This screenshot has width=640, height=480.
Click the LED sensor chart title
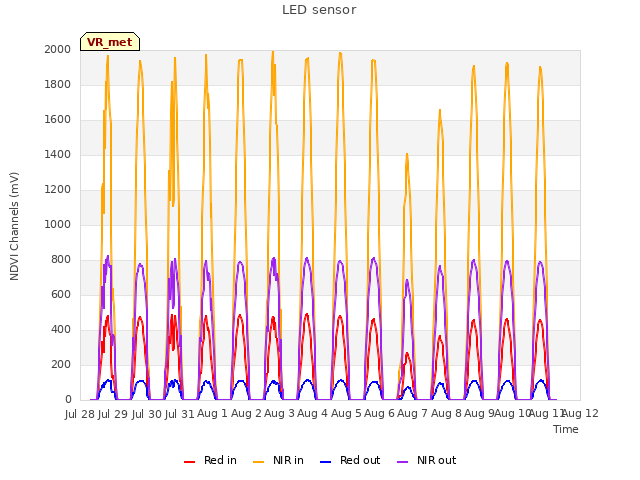319,10
